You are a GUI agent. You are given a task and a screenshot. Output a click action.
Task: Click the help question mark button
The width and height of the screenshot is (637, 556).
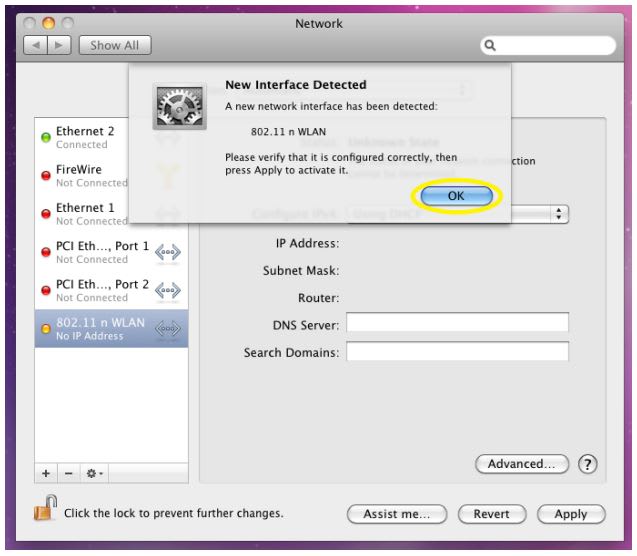(x=588, y=464)
